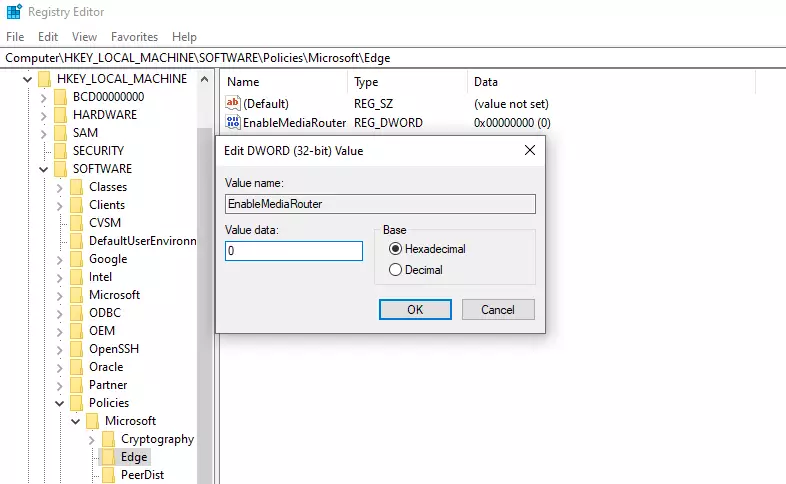Open the View menu
Screen dimensions: 786x484
tap(84, 37)
